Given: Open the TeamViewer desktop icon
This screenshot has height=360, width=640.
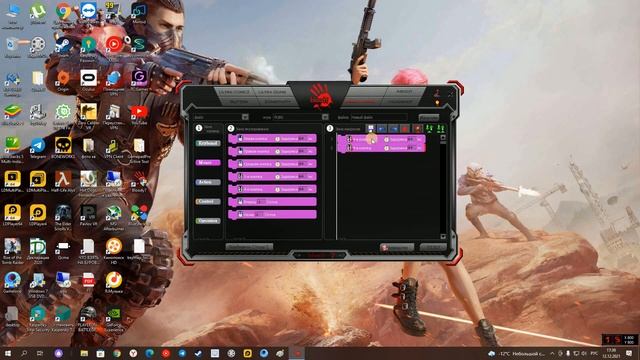Looking at the screenshot, I should click(88, 14).
